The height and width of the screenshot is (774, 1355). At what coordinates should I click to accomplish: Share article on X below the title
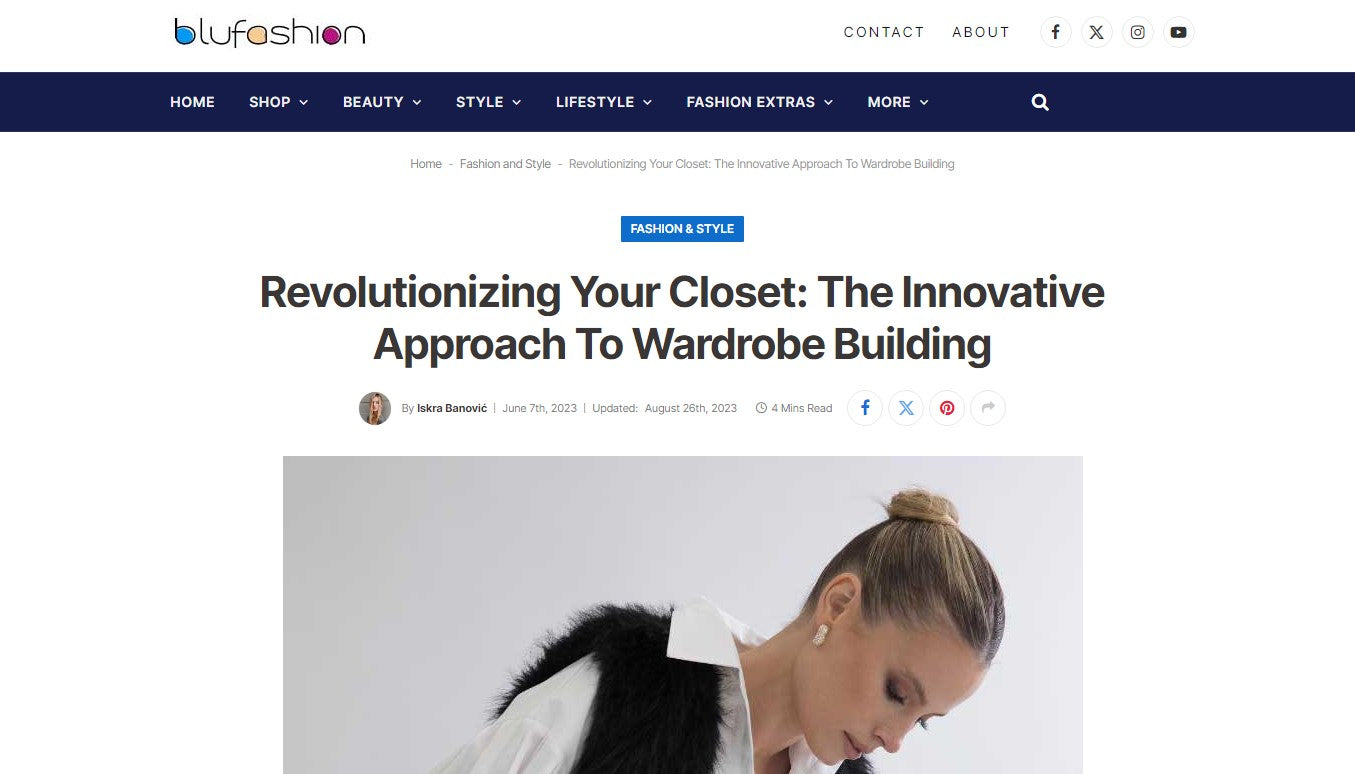pyautogui.click(x=906, y=408)
